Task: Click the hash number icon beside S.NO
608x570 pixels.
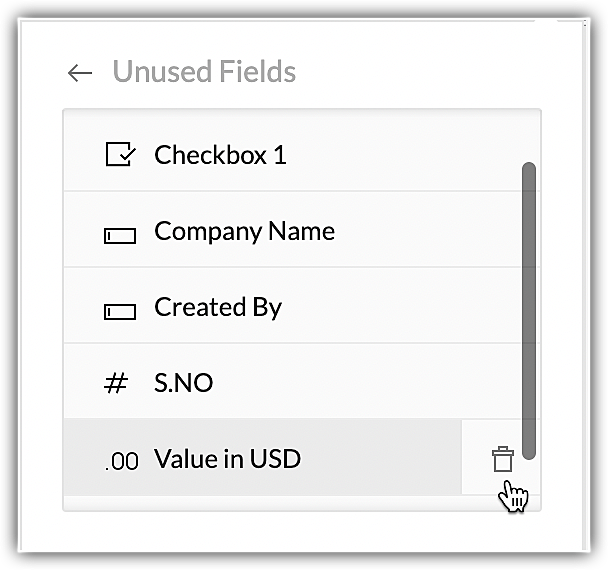Action: click(117, 383)
